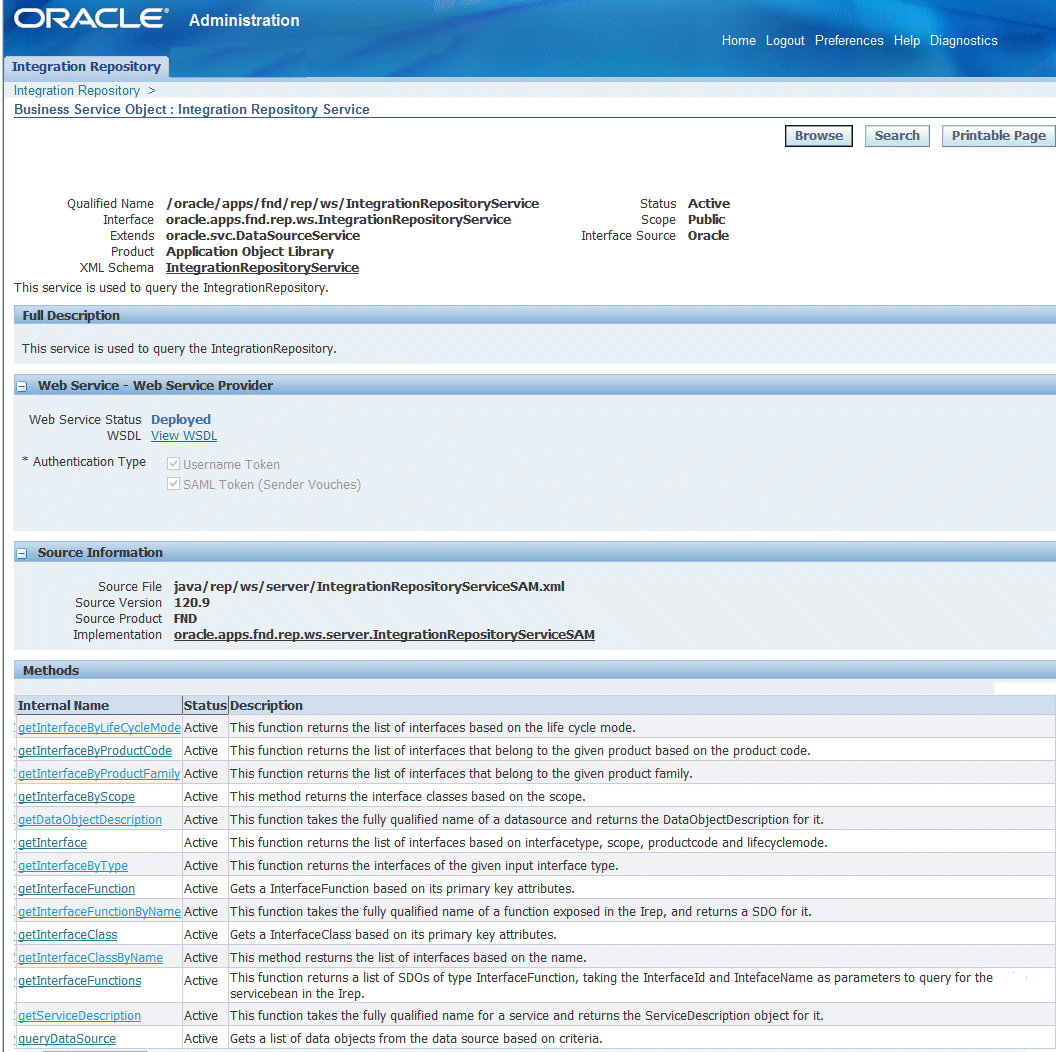Collapse the Web Service Provider section
Viewport: 1056px width, 1052px height.
pyautogui.click(x=22, y=387)
